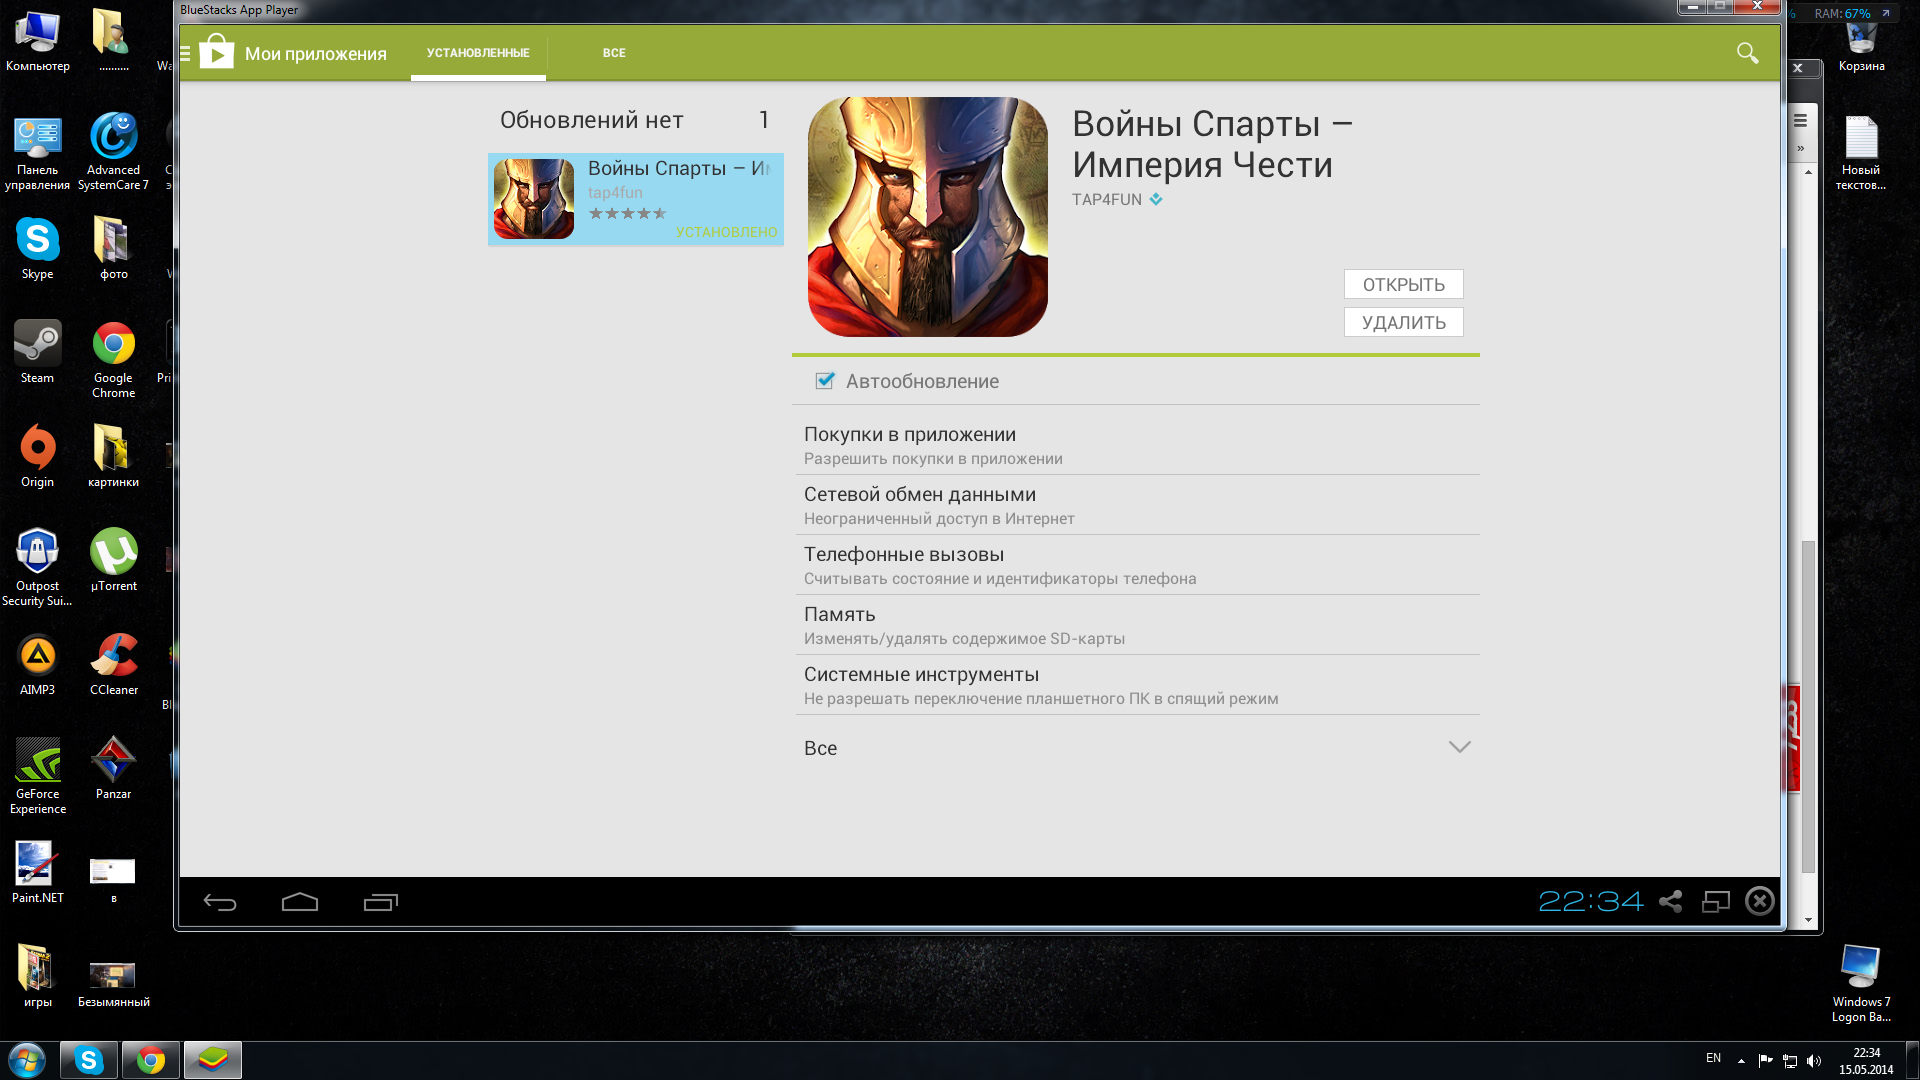Switch to the УСТАНОВЛЕННЫЕ tab
1920x1080 pixels.
tap(478, 53)
